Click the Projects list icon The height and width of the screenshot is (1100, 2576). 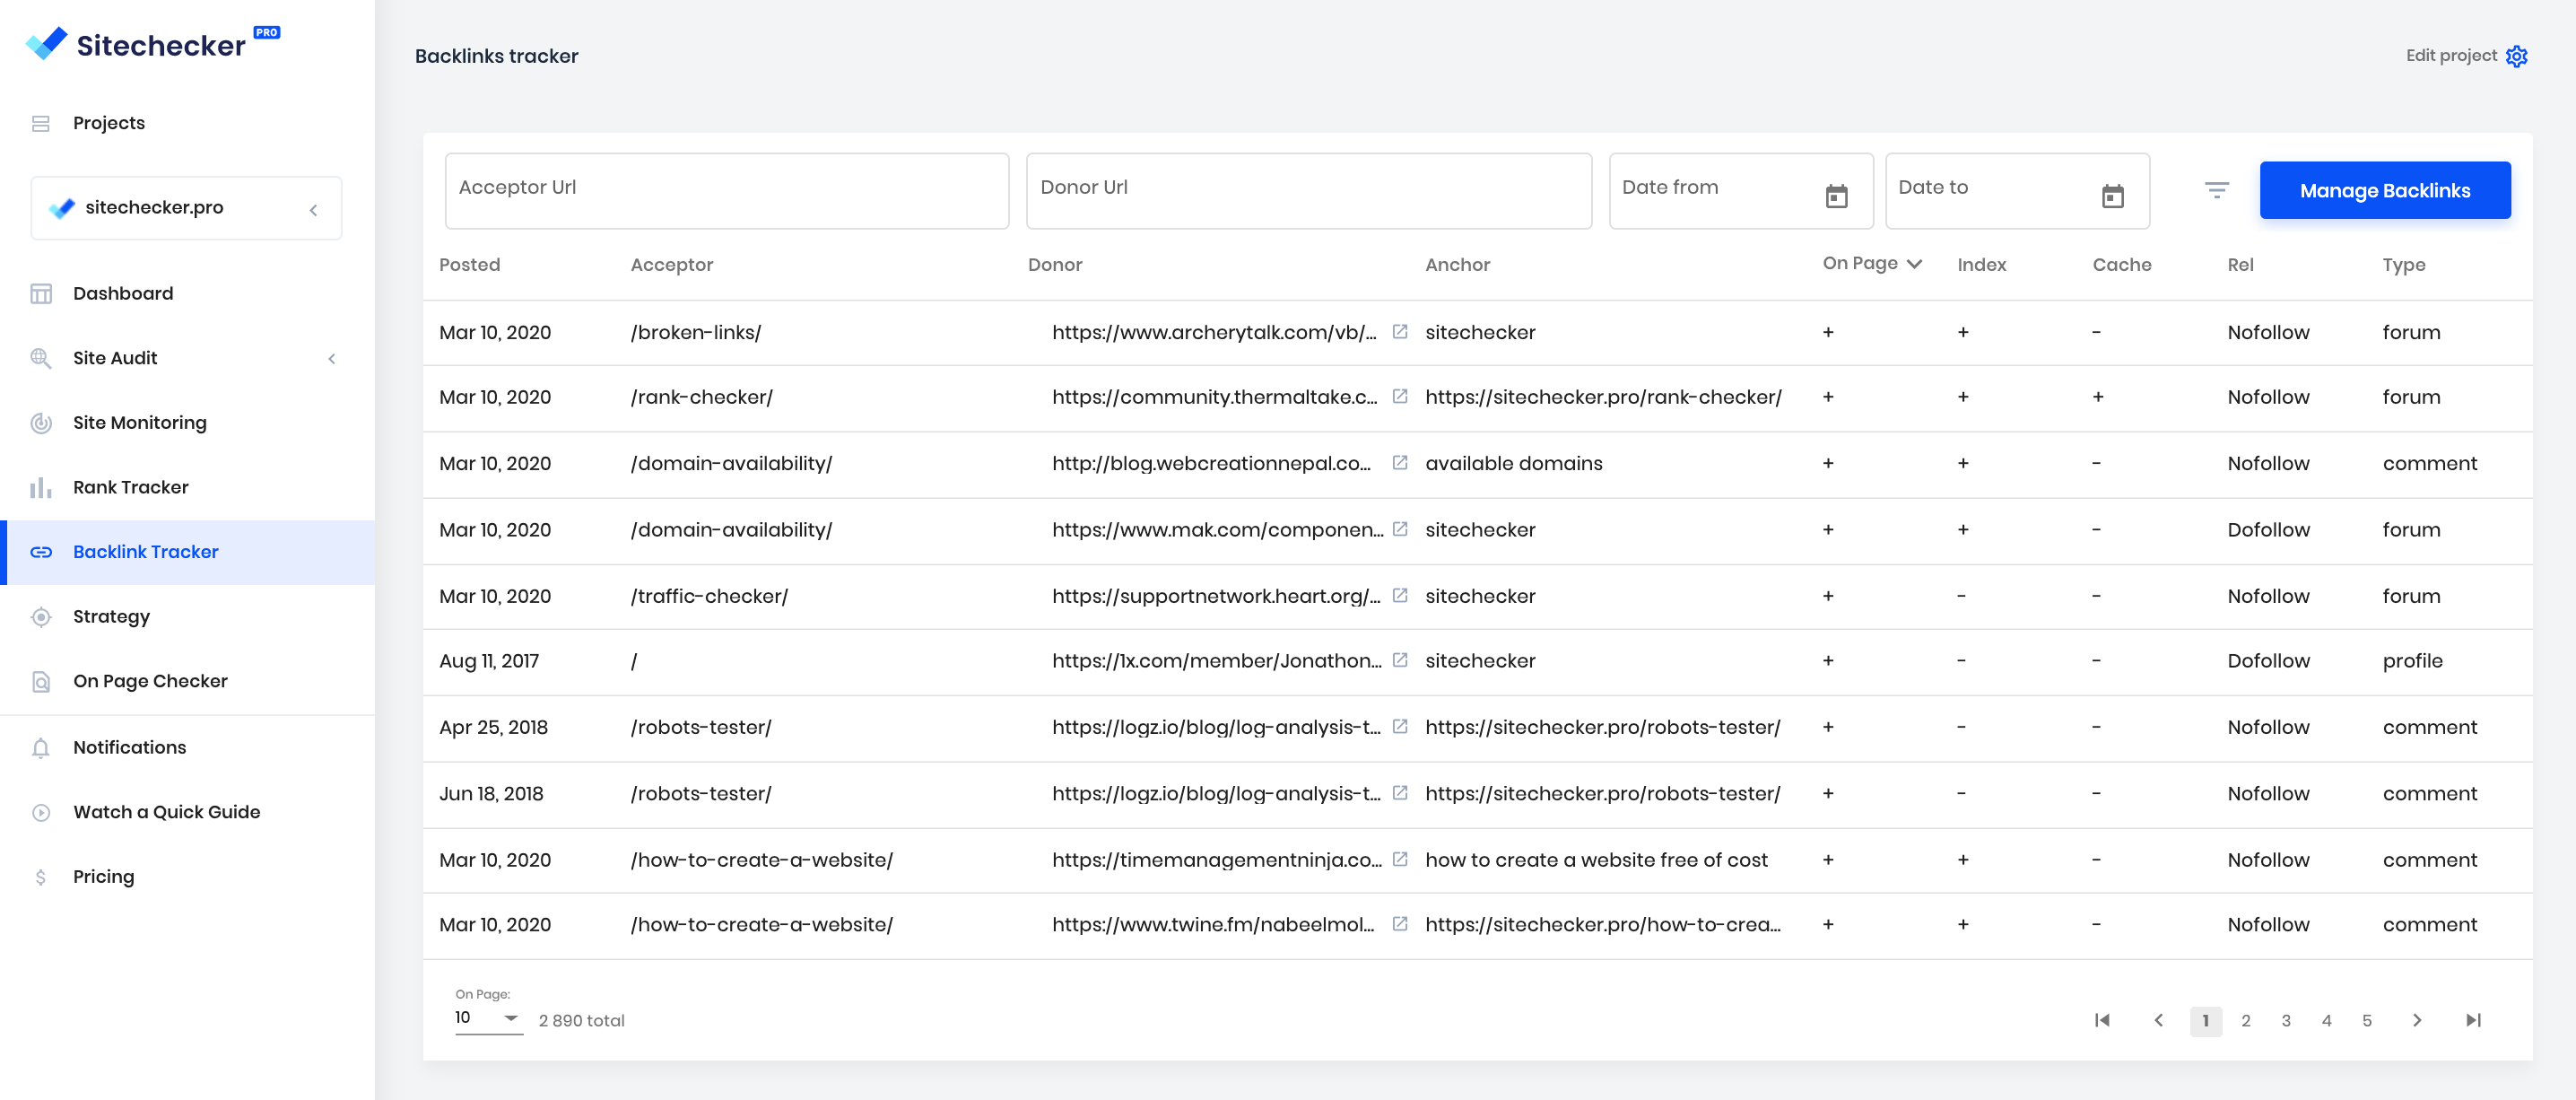pyautogui.click(x=41, y=123)
